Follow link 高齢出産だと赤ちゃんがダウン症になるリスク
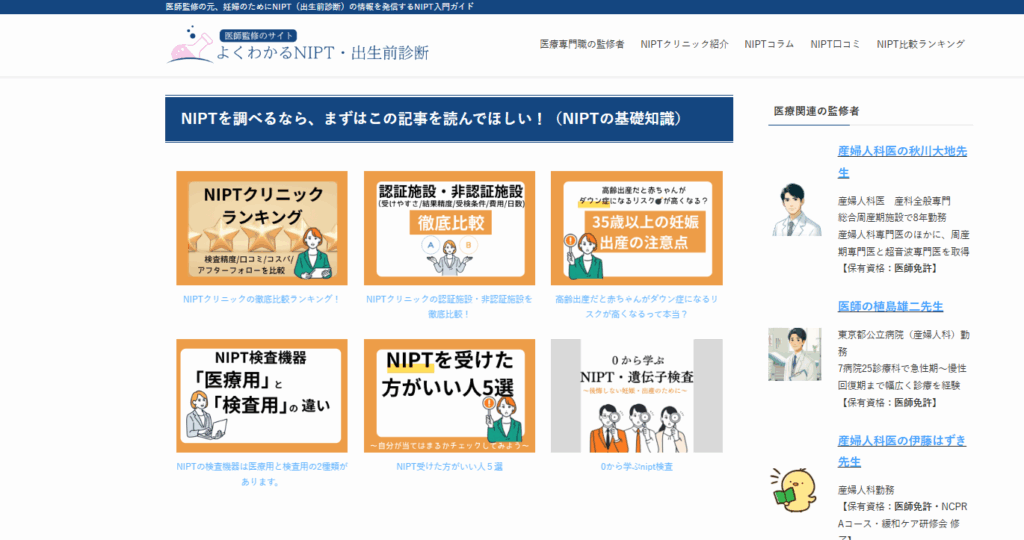 tap(637, 306)
